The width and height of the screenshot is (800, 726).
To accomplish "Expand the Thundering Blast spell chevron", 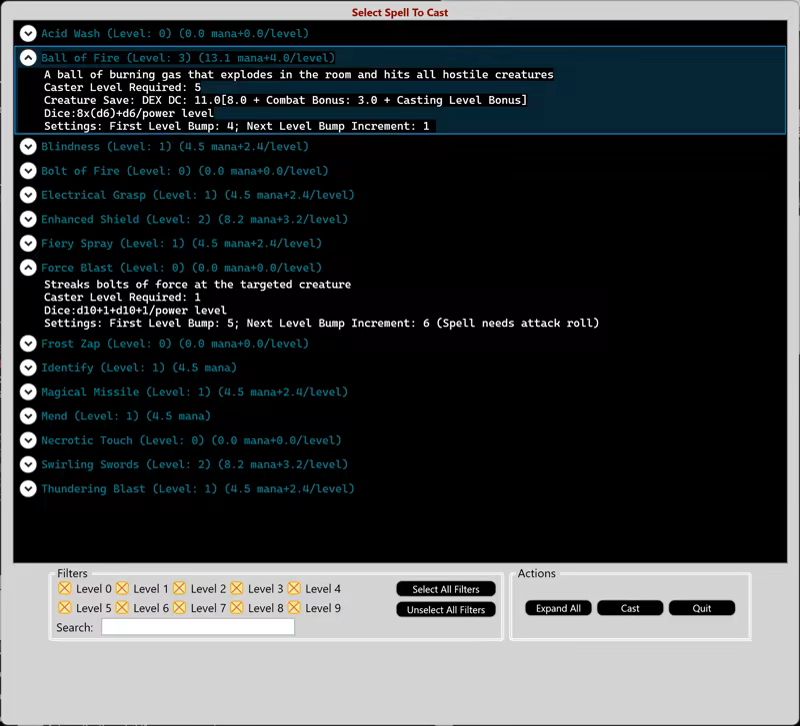I will pyautogui.click(x=28, y=489).
